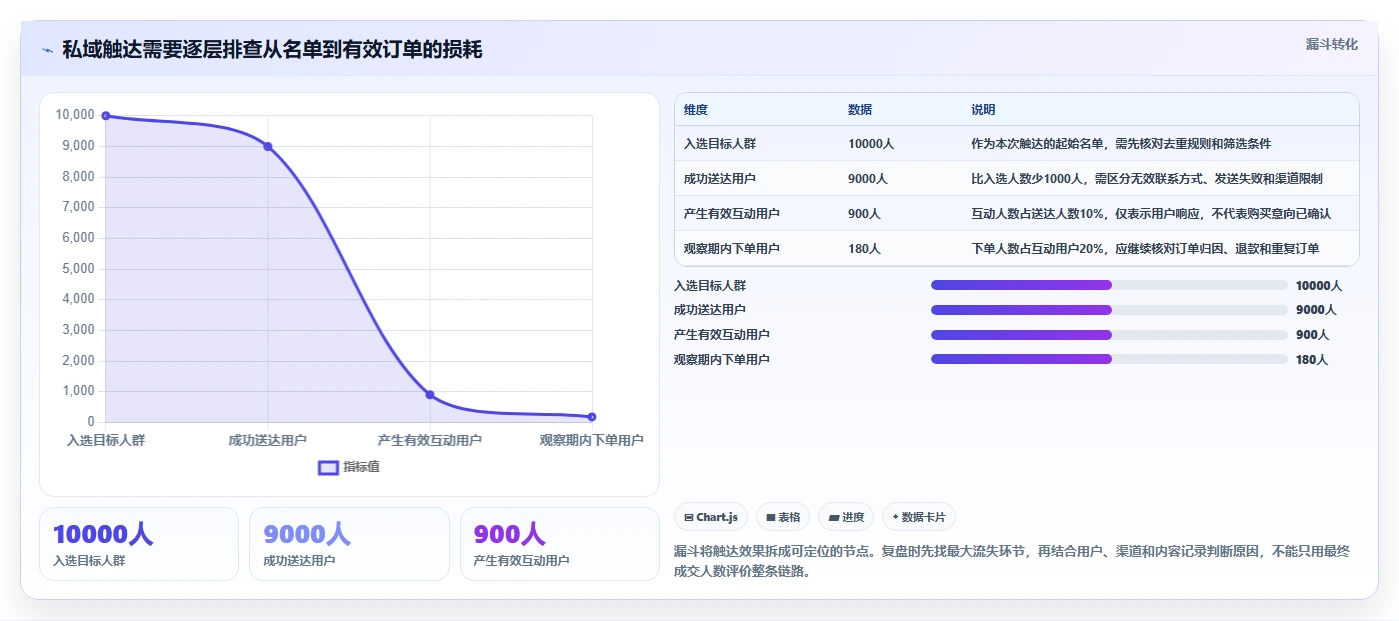Click the 成功送达用户 progress bar
Screen dimensions: 1399x621
[1109, 310]
